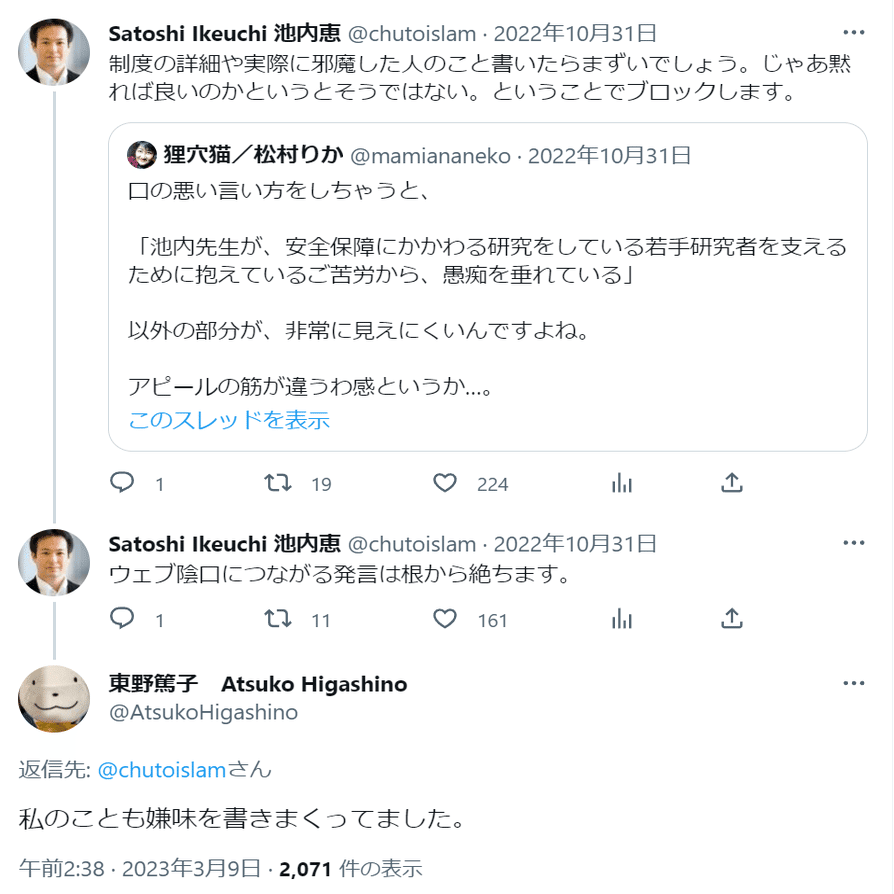The height and width of the screenshot is (894, 894).
Task: Open more options on second tweet
Action: (x=854, y=543)
